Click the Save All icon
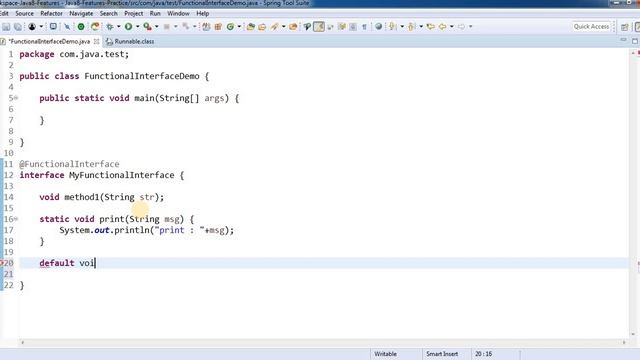The image size is (640, 360). pos(18,27)
